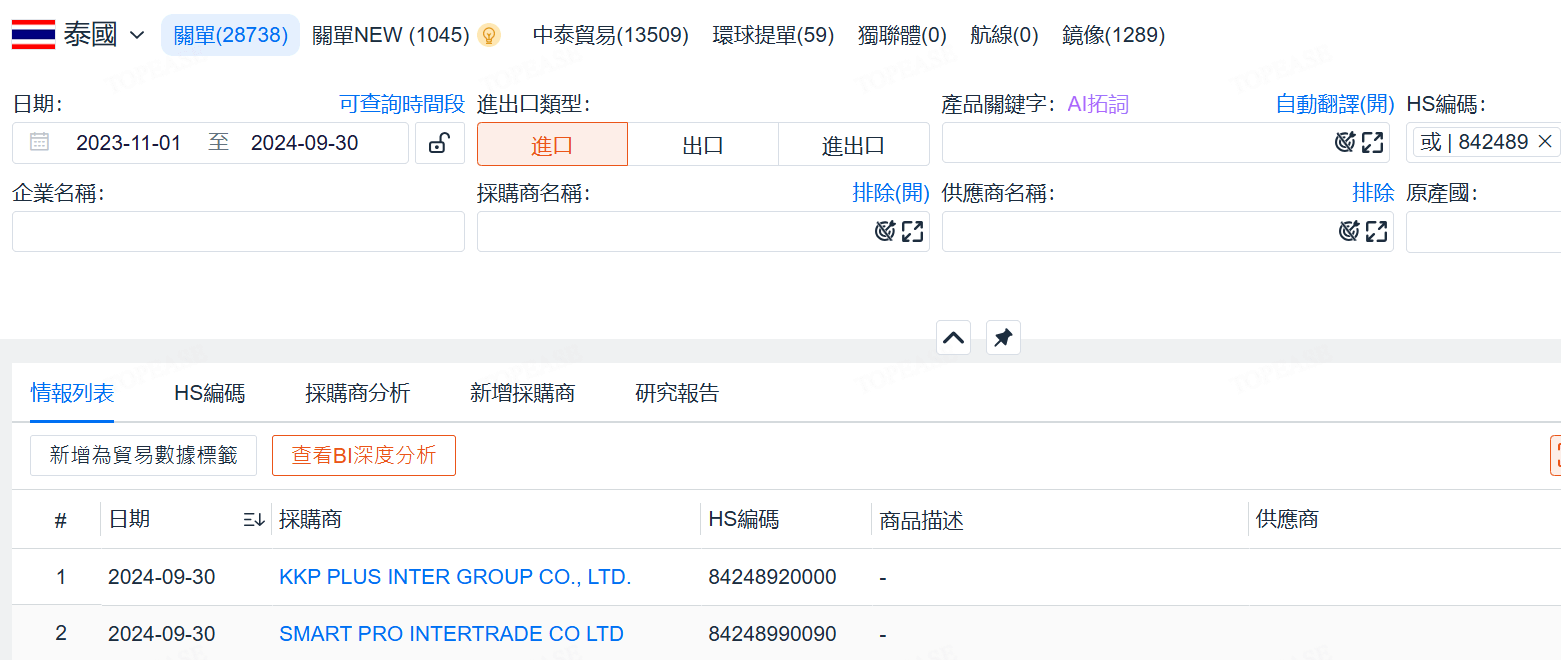This screenshot has width=1561, height=660.
Task: Click target icon in product keyword field
Action: [1345, 143]
